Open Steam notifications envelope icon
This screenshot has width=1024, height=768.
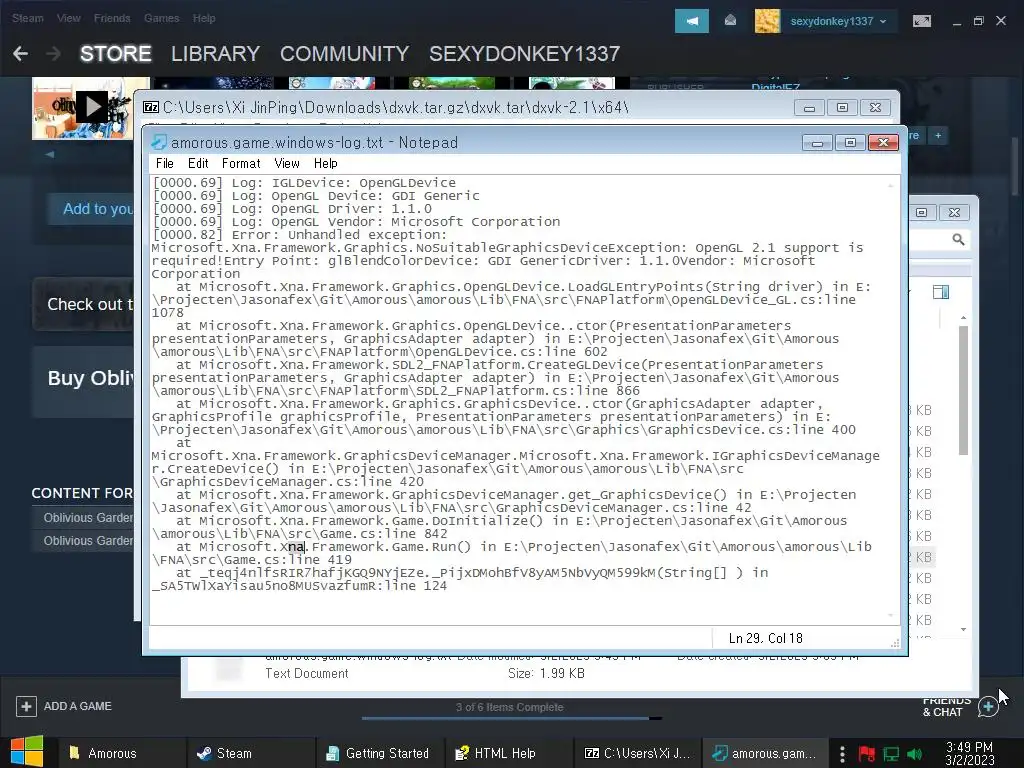pos(730,21)
